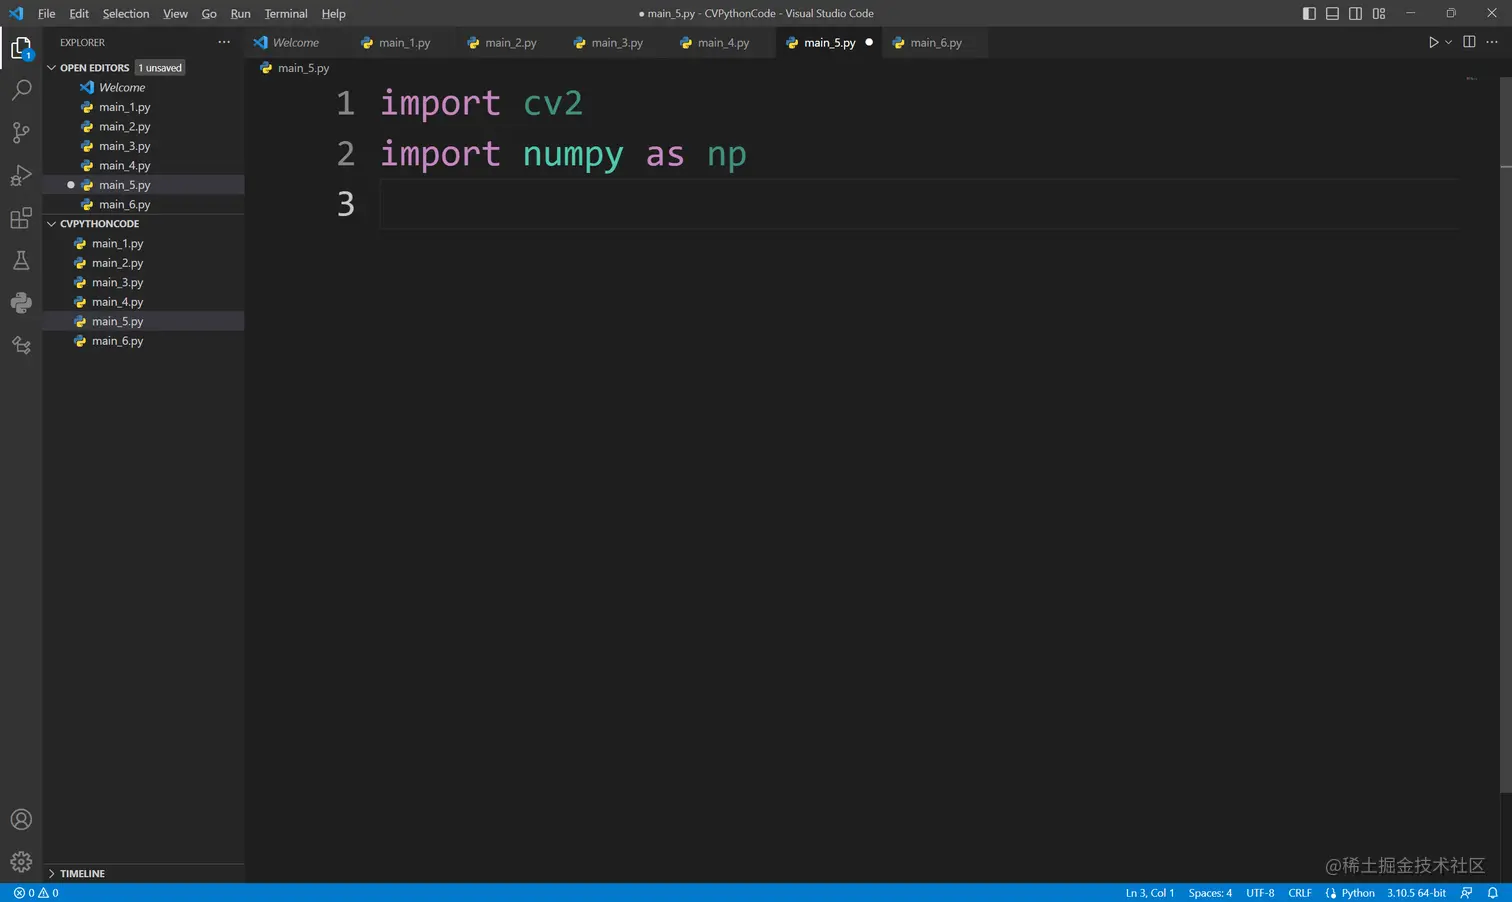Click "numpy" in the import line

(573, 155)
